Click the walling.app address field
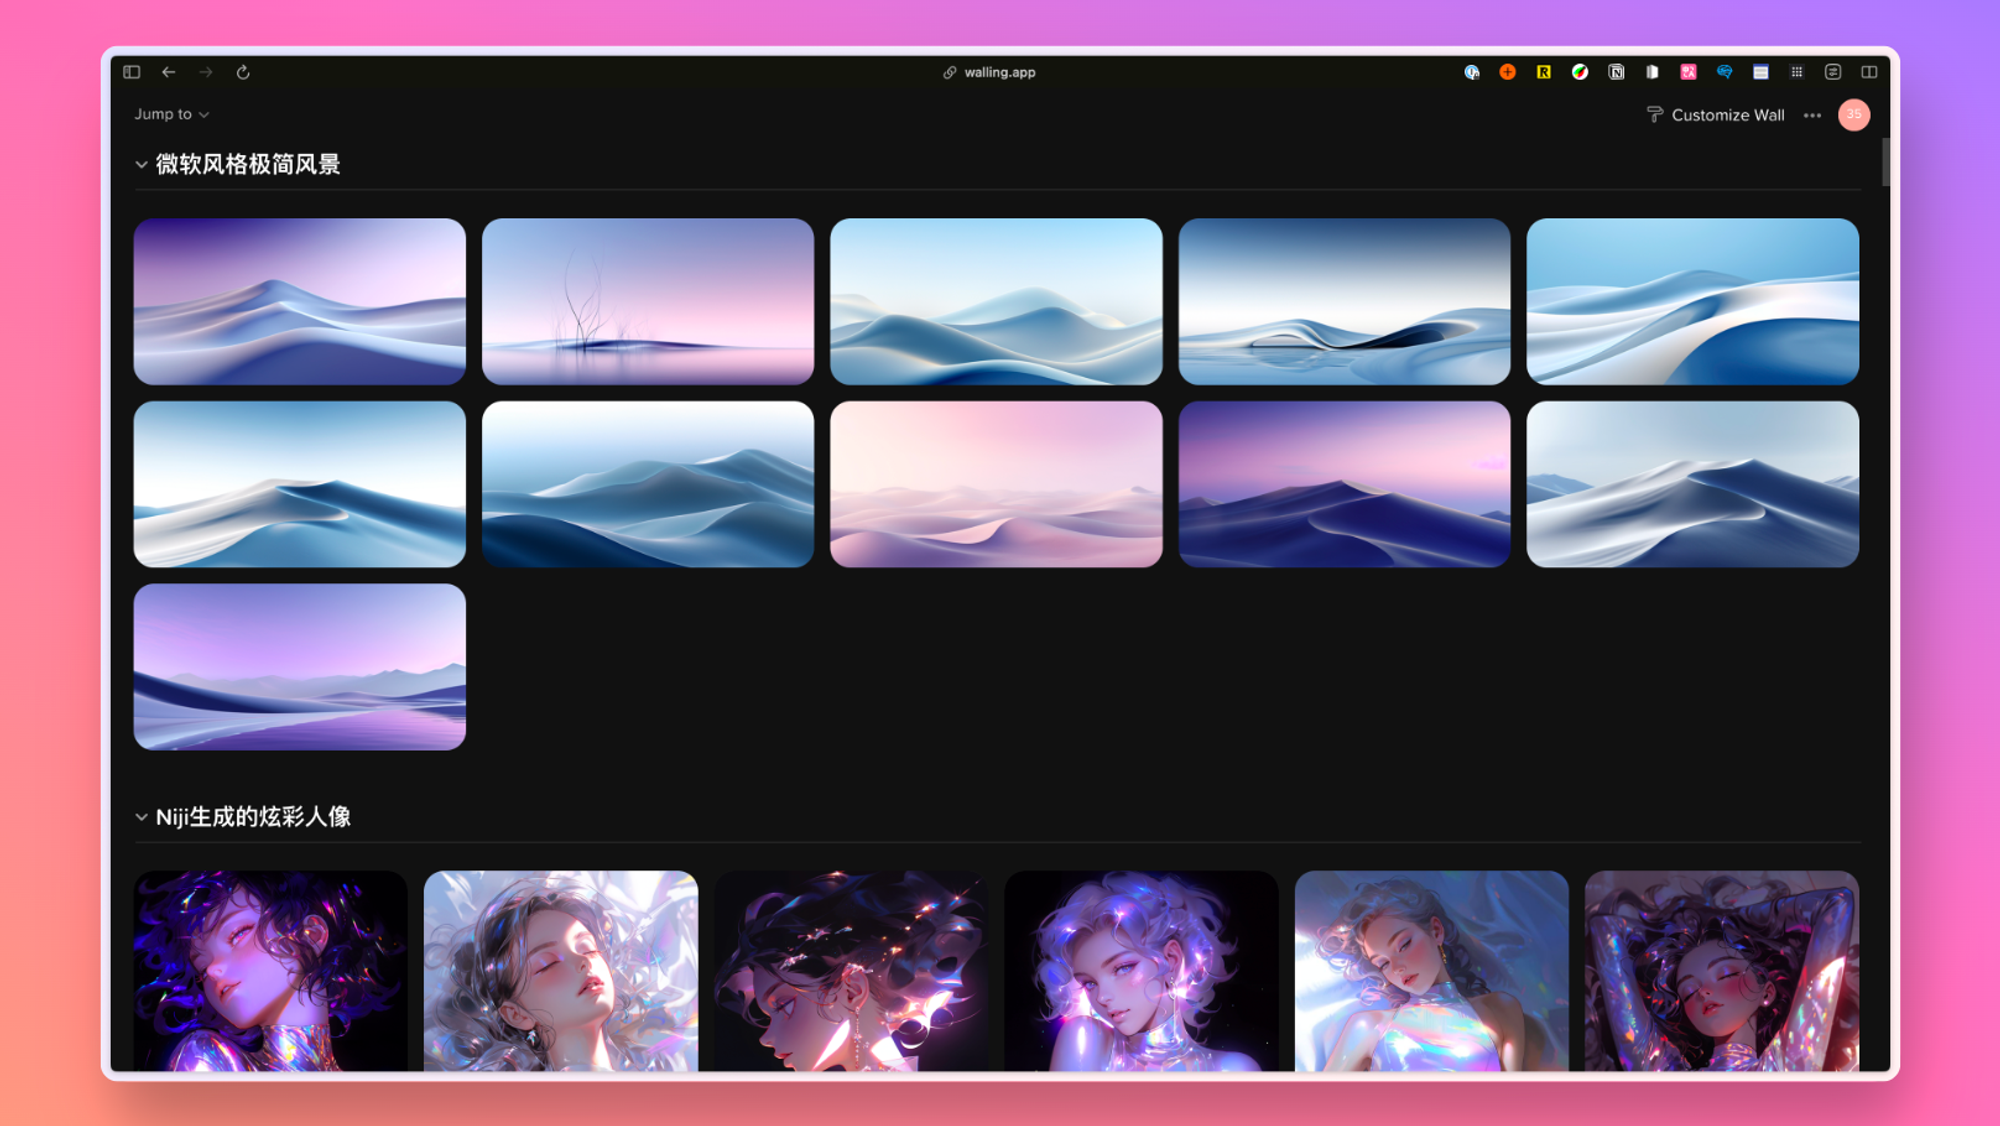The image size is (2000, 1126). coord(990,72)
